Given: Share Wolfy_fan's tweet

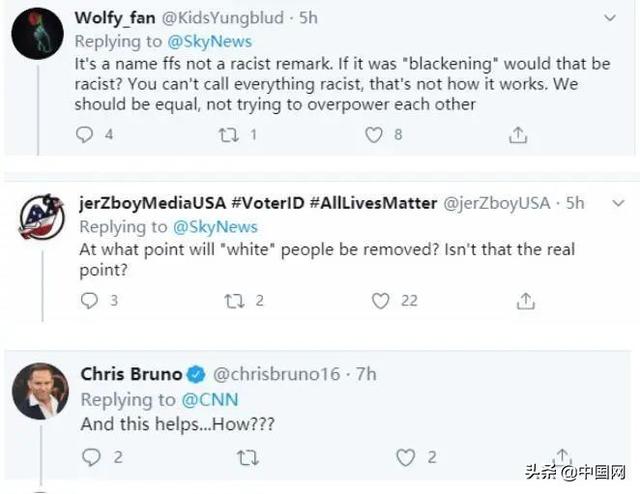Looking at the screenshot, I should 518,134.
